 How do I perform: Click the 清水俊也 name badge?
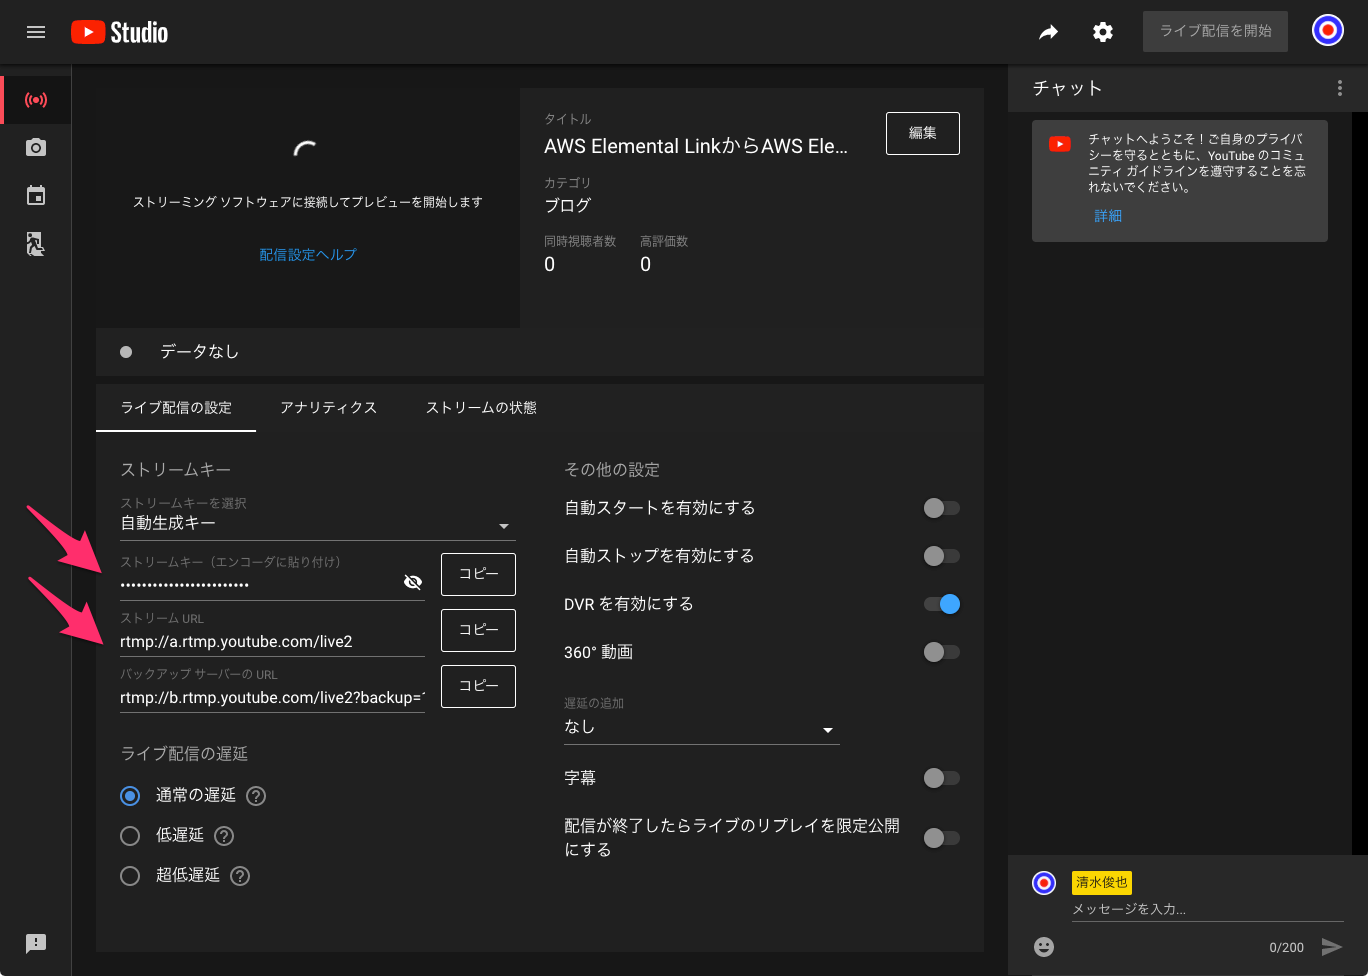(x=1102, y=883)
